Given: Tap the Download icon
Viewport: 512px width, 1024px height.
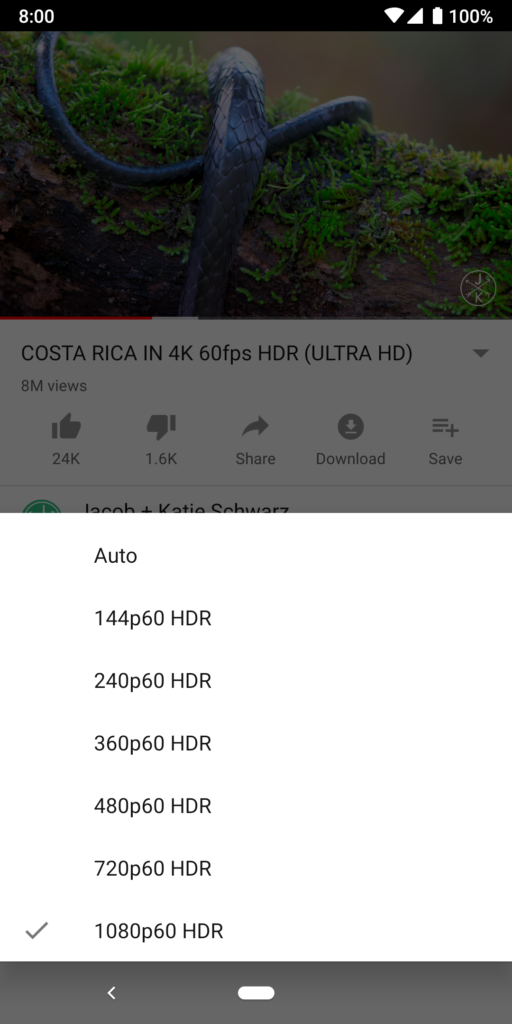Looking at the screenshot, I should coord(351,427).
